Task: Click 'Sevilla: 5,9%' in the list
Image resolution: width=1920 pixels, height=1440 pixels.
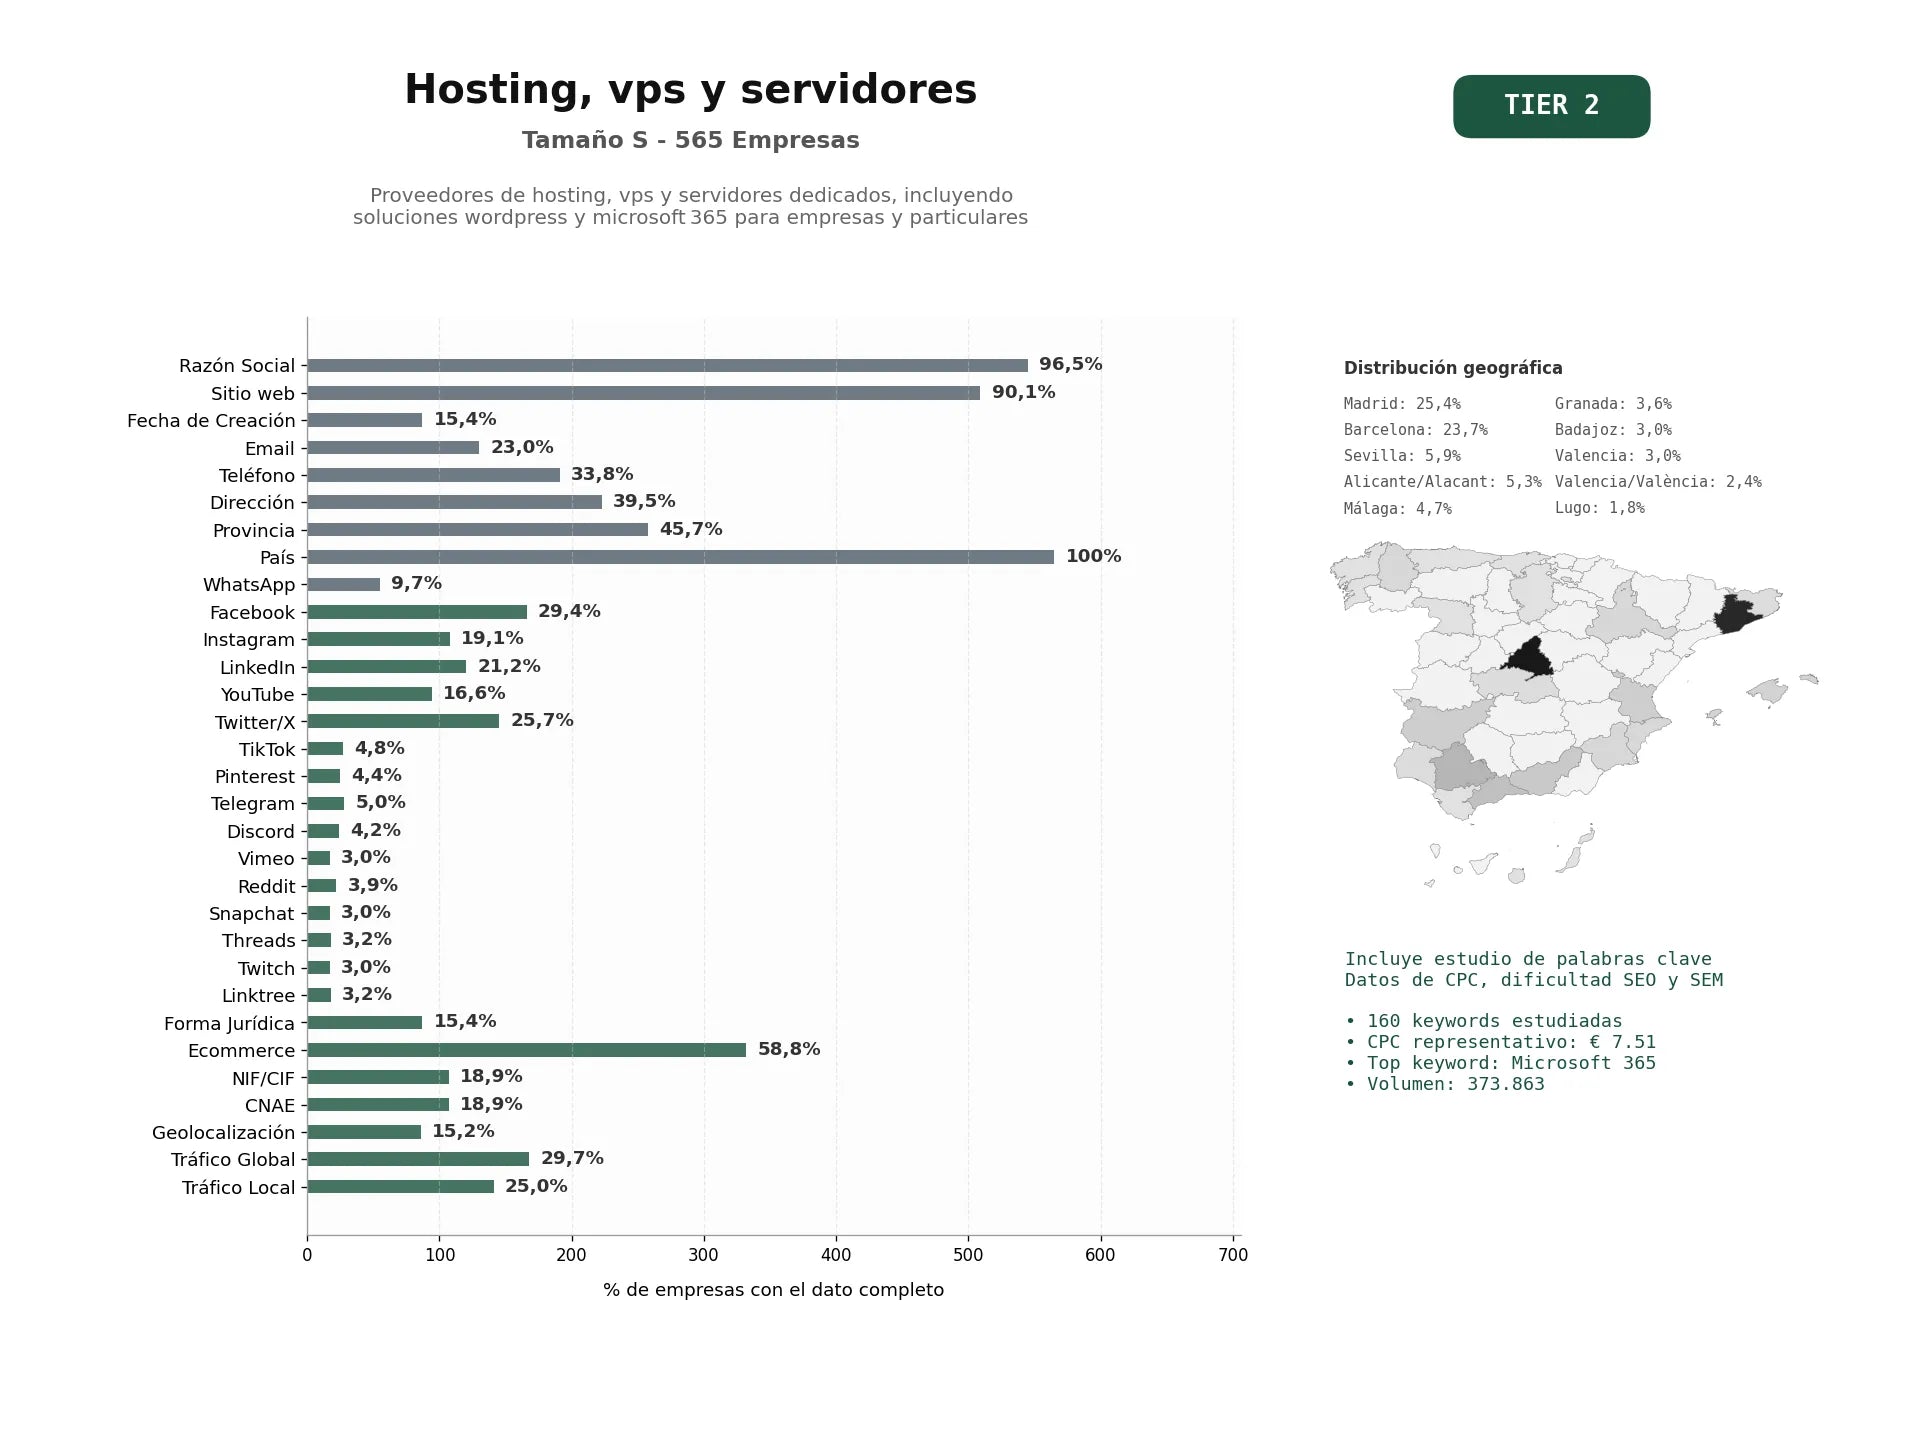Action: point(1402,456)
